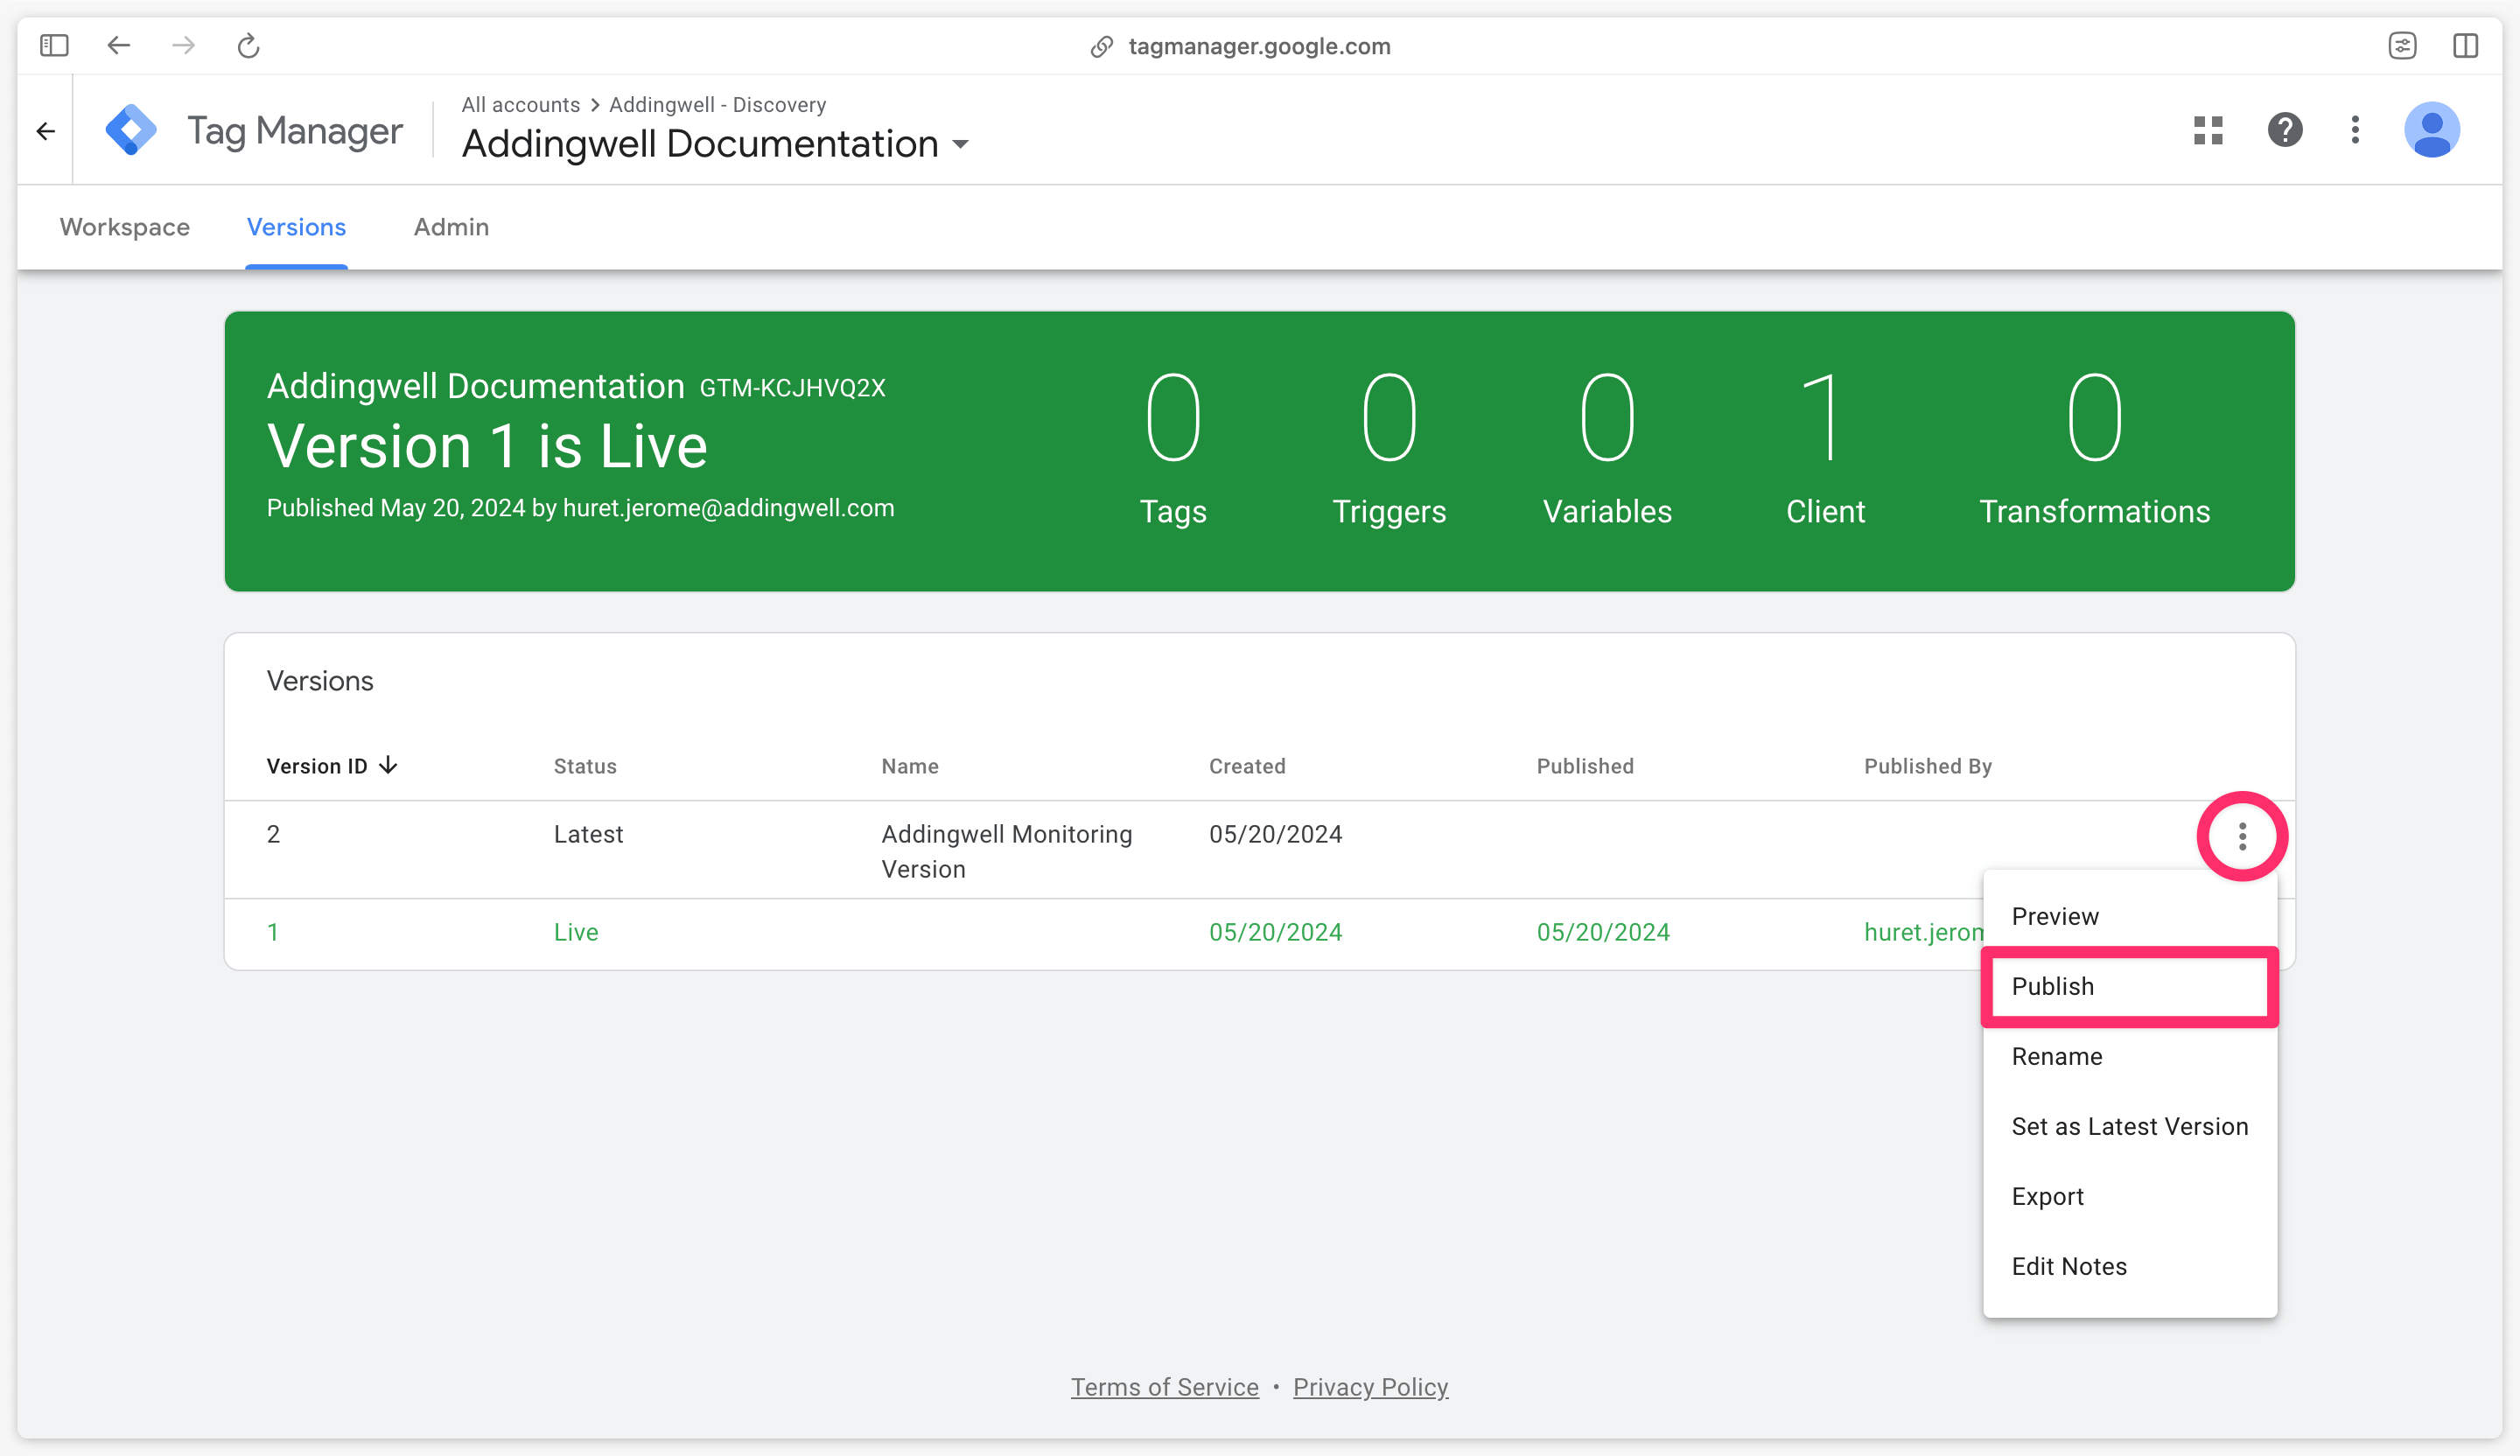Sort by Version ID arrow
2520x1456 pixels.
(x=388, y=766)
